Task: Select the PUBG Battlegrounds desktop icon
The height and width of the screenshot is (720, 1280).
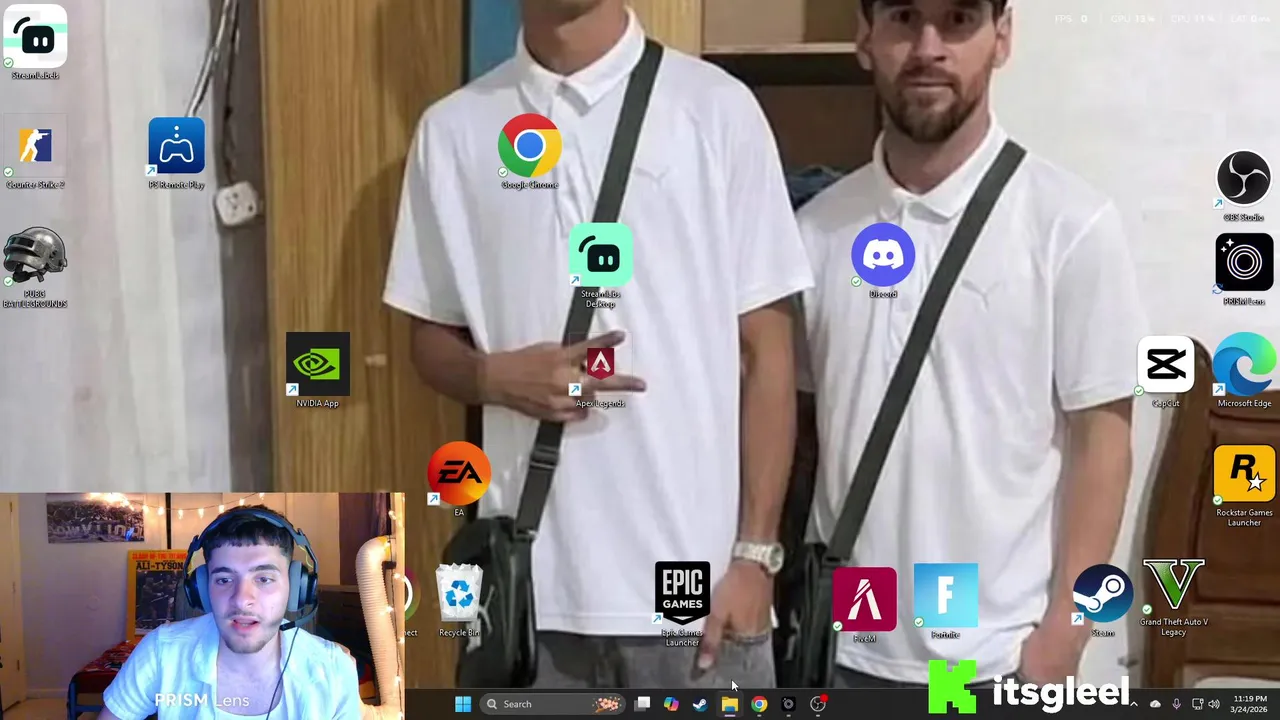Action: (x=36, y=267)
